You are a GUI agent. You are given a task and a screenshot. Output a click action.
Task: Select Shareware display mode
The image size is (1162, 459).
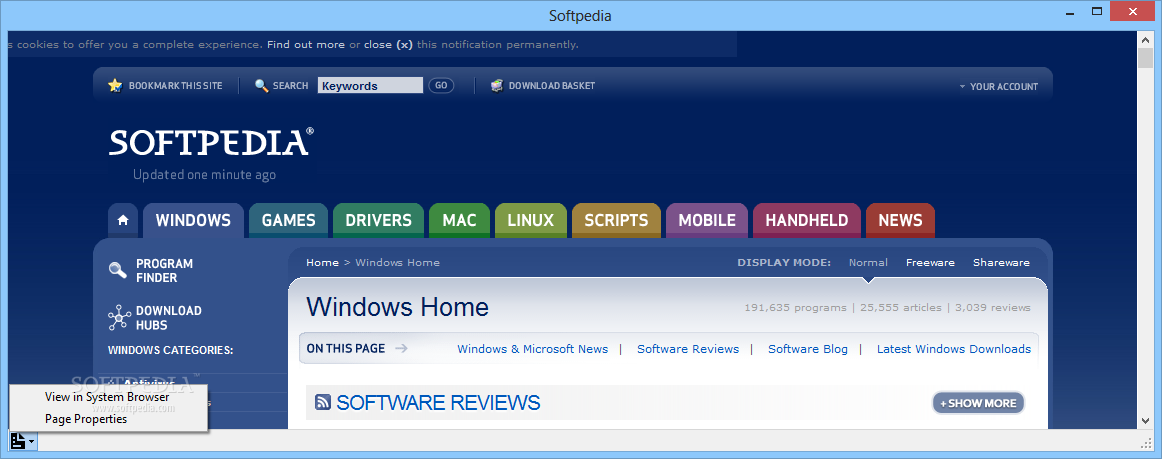[x=1001, y=262]
